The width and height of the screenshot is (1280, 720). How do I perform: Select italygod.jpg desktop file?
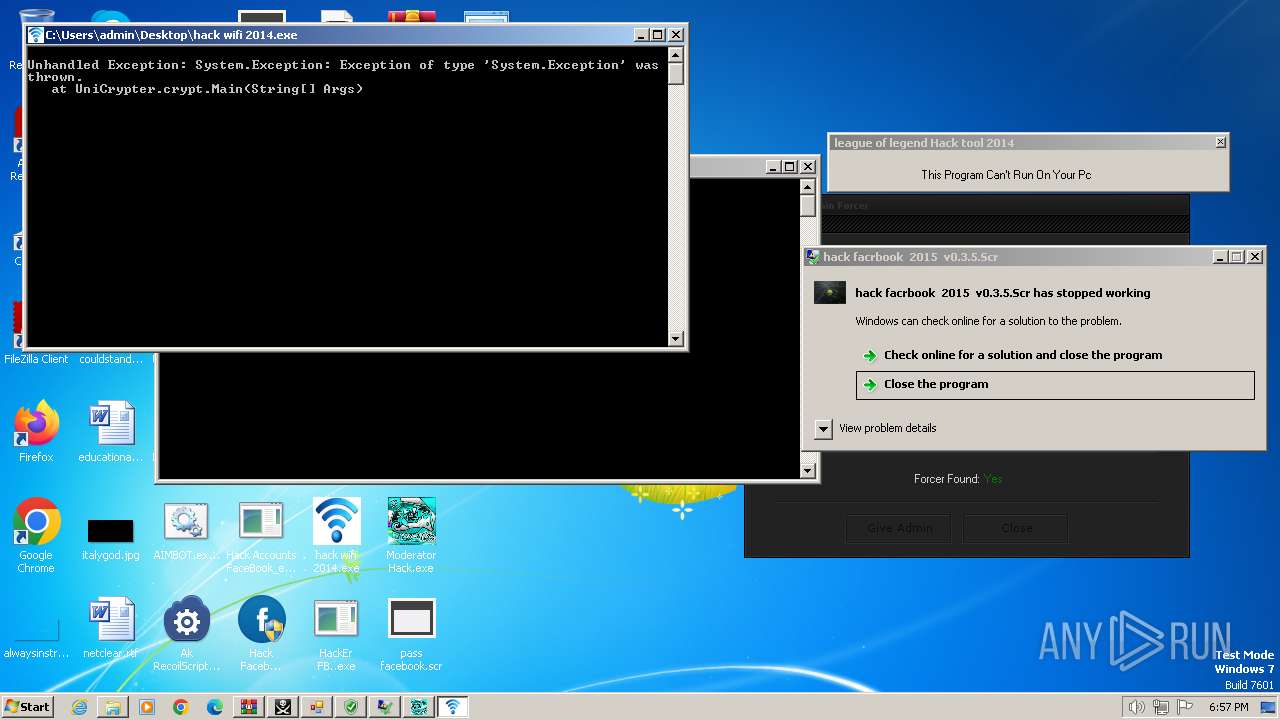click(111, 539)
